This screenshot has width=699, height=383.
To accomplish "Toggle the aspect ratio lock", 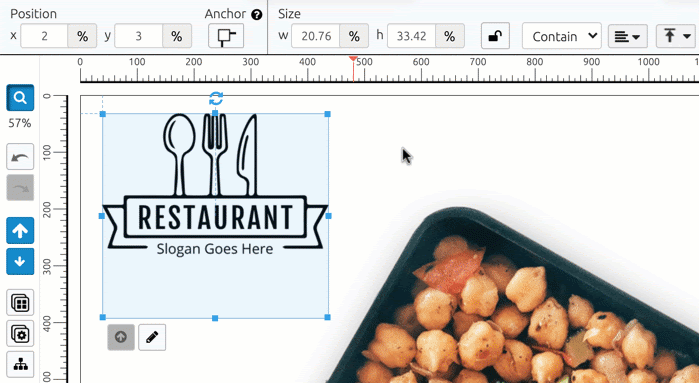I will pos(495,36).
